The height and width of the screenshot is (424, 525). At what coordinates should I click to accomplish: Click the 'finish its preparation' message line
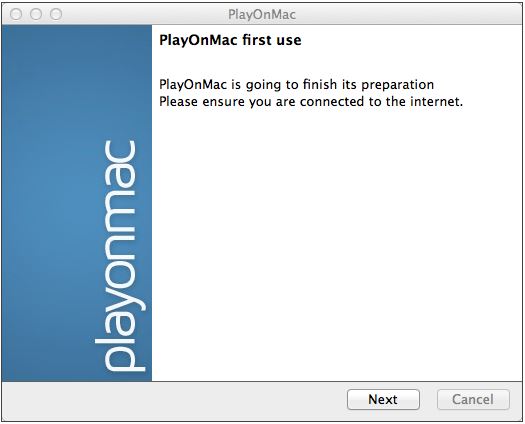296,84
